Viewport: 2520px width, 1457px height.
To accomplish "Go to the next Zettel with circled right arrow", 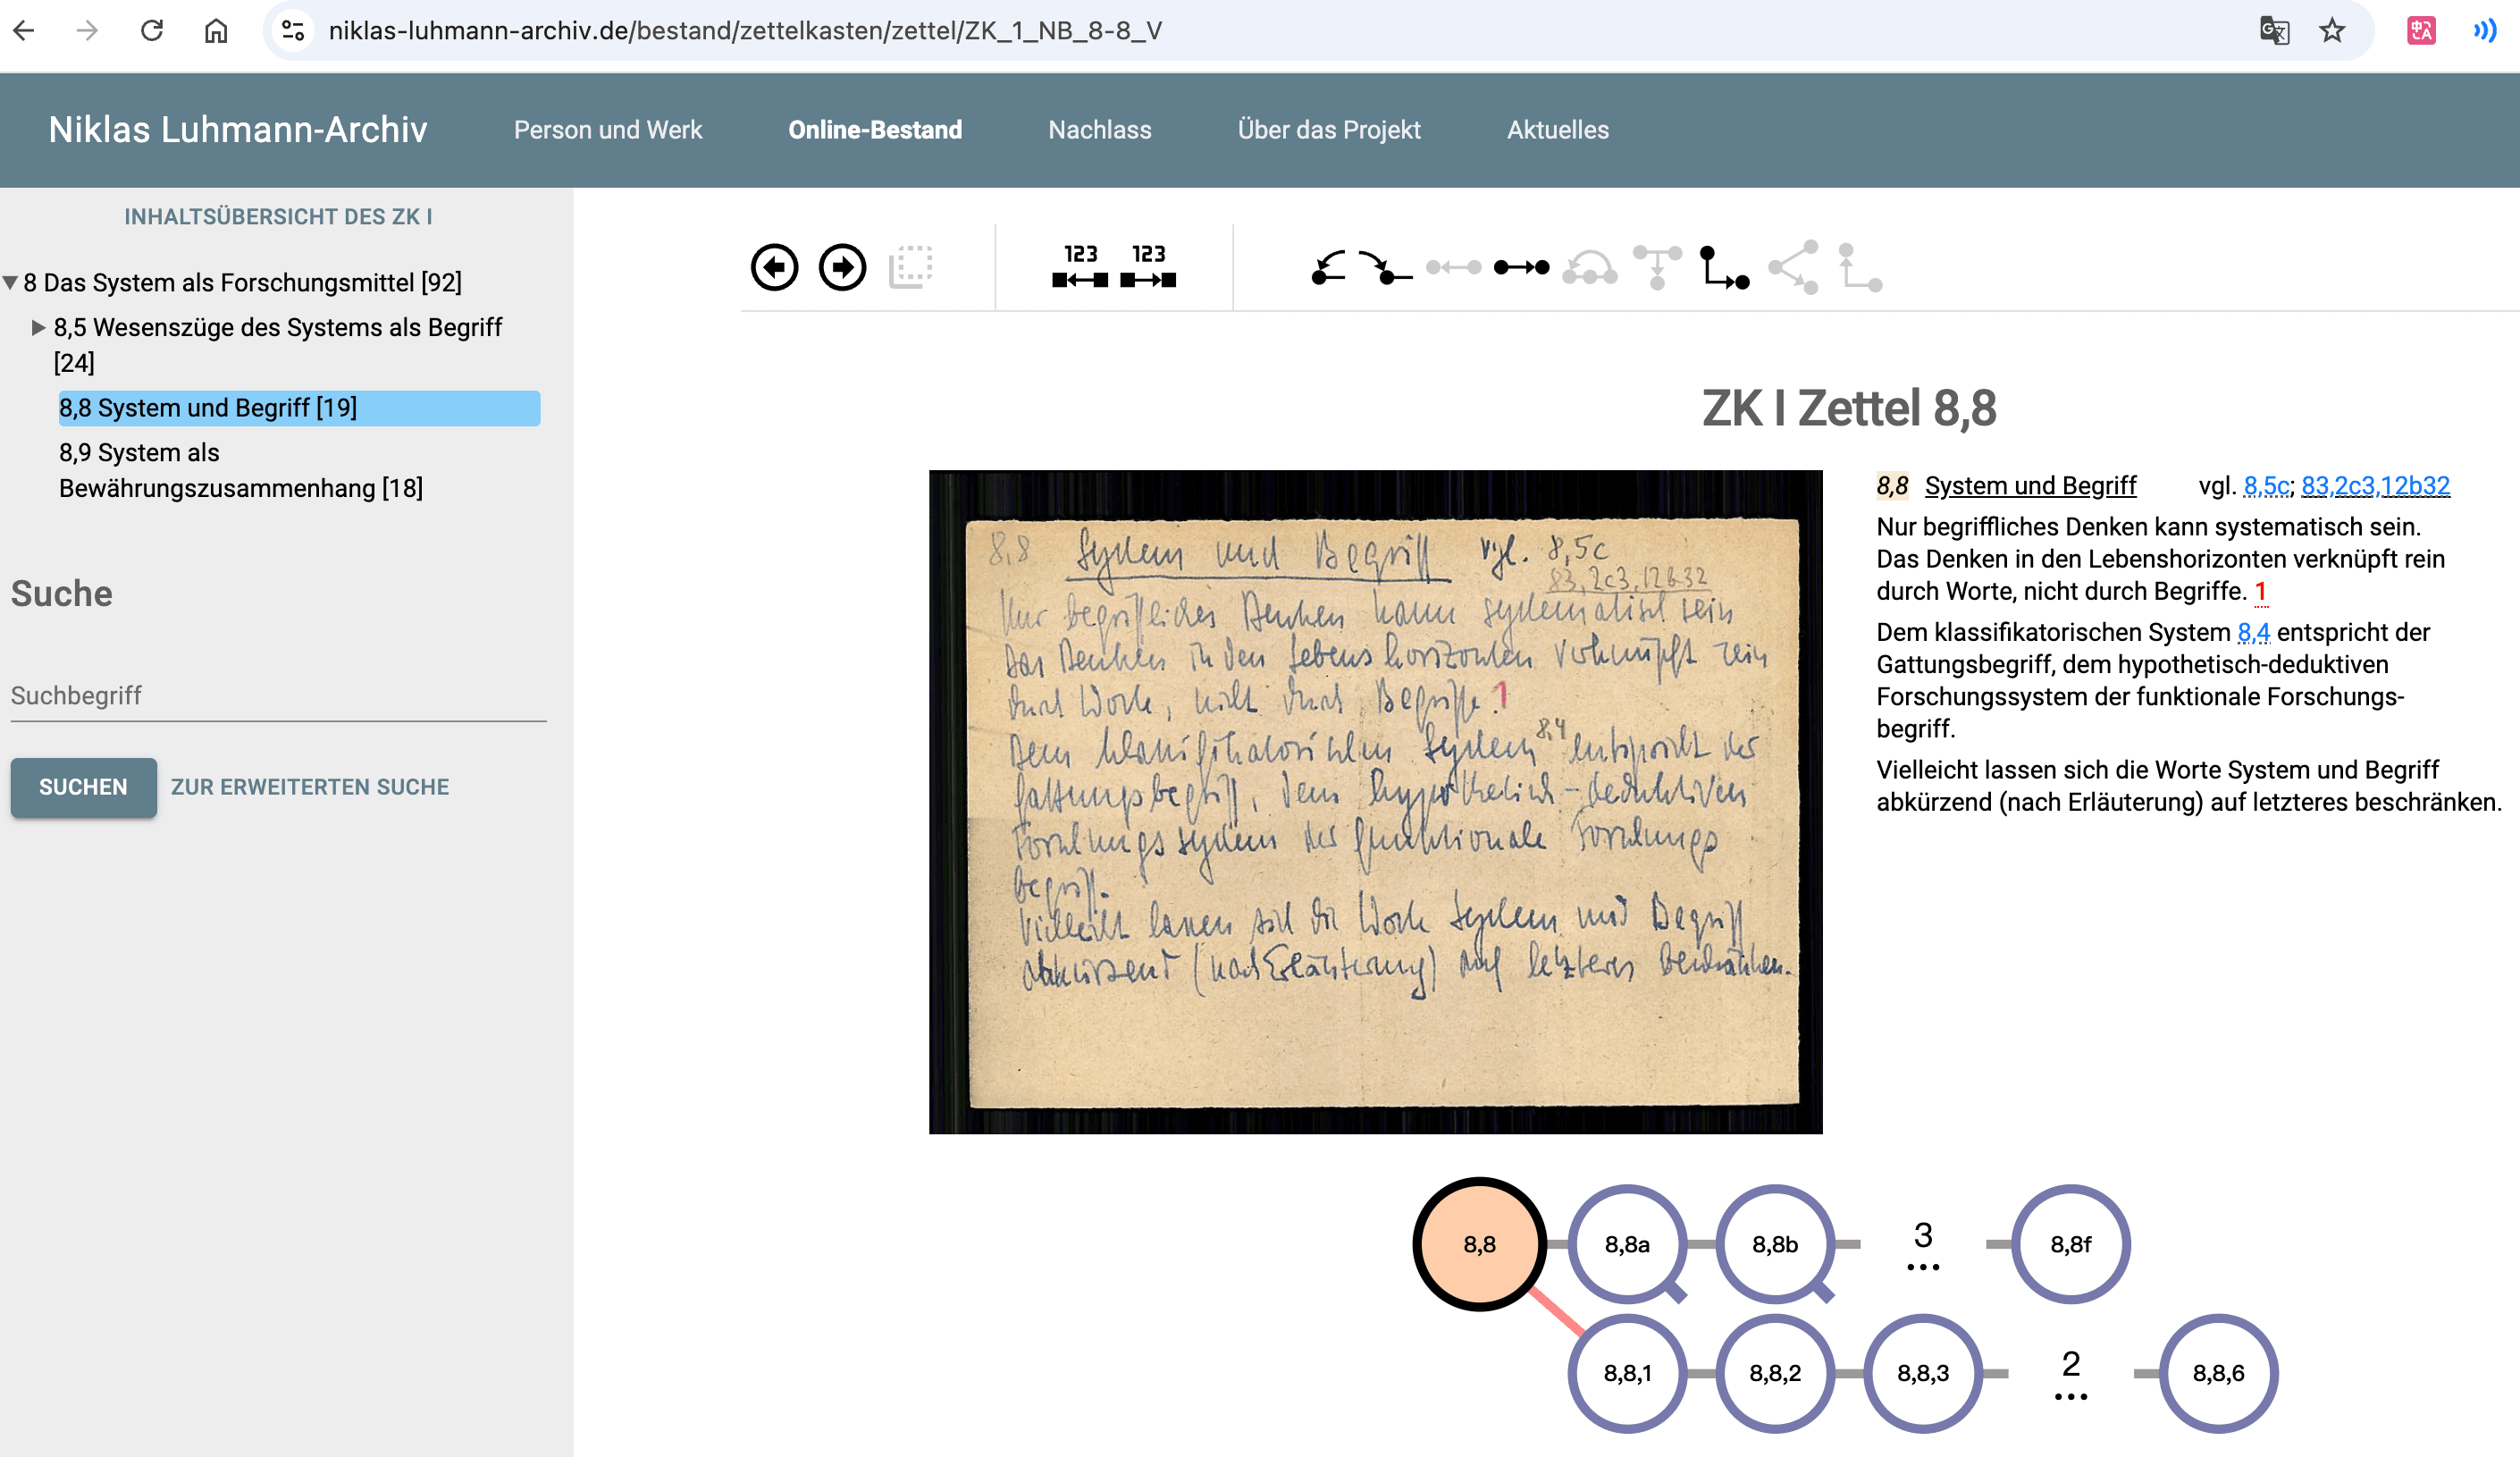I will click(842, 267).
